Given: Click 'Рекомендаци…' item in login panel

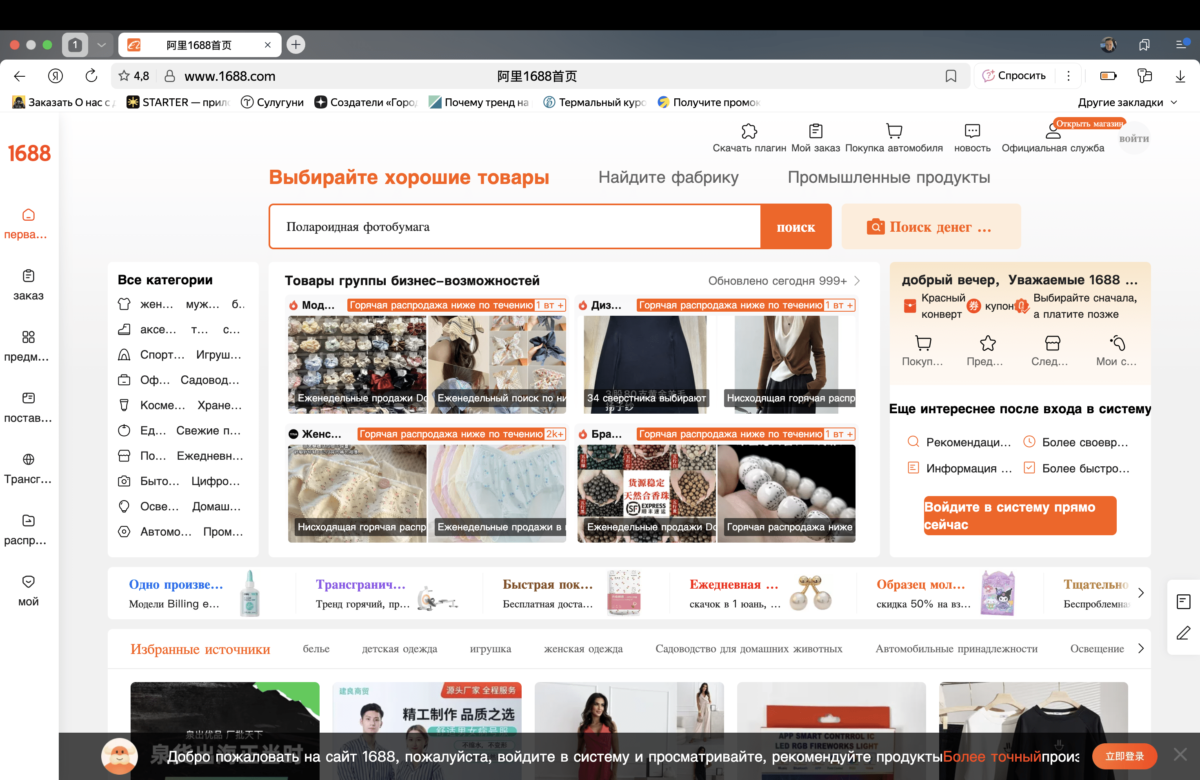Looking at the screenshot, I should point(960,442).
